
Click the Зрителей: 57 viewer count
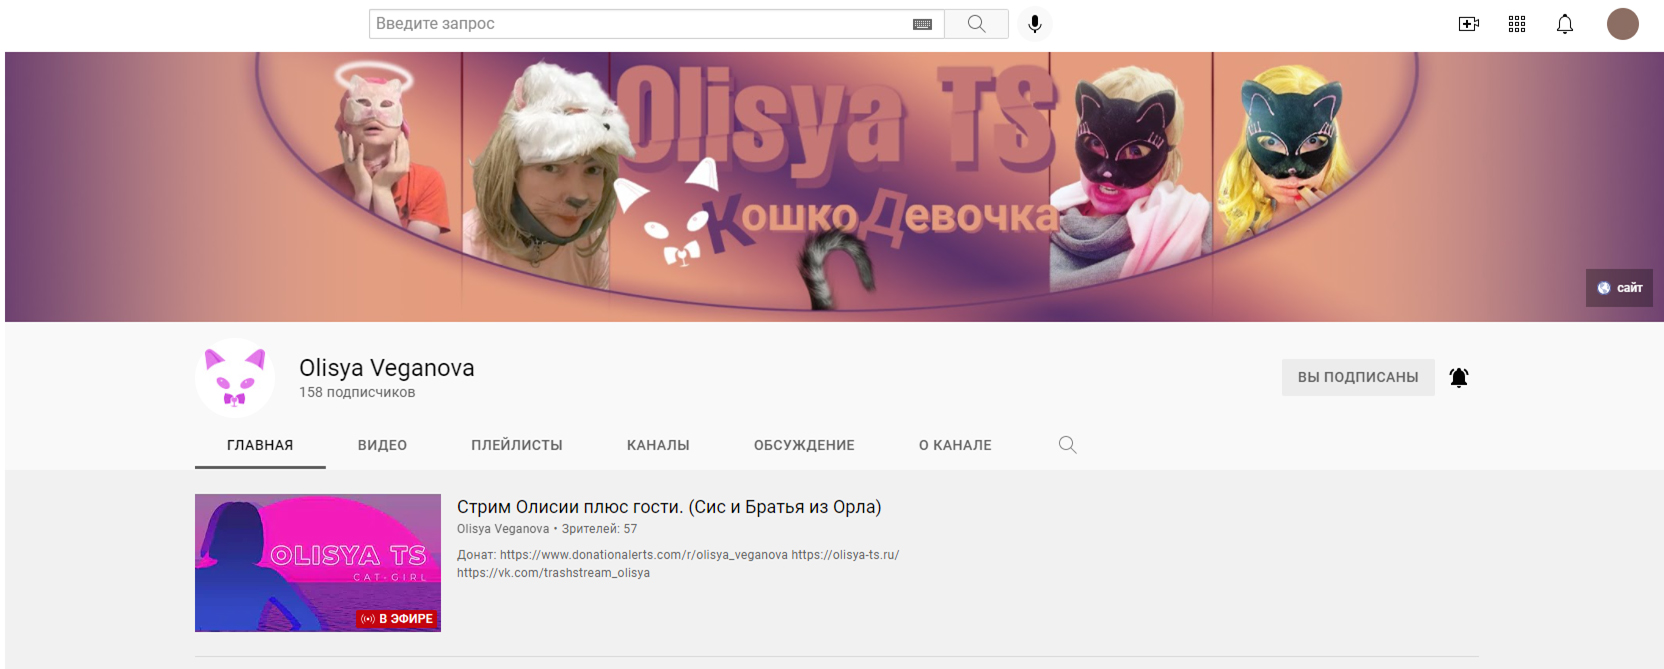coord(599,529)
